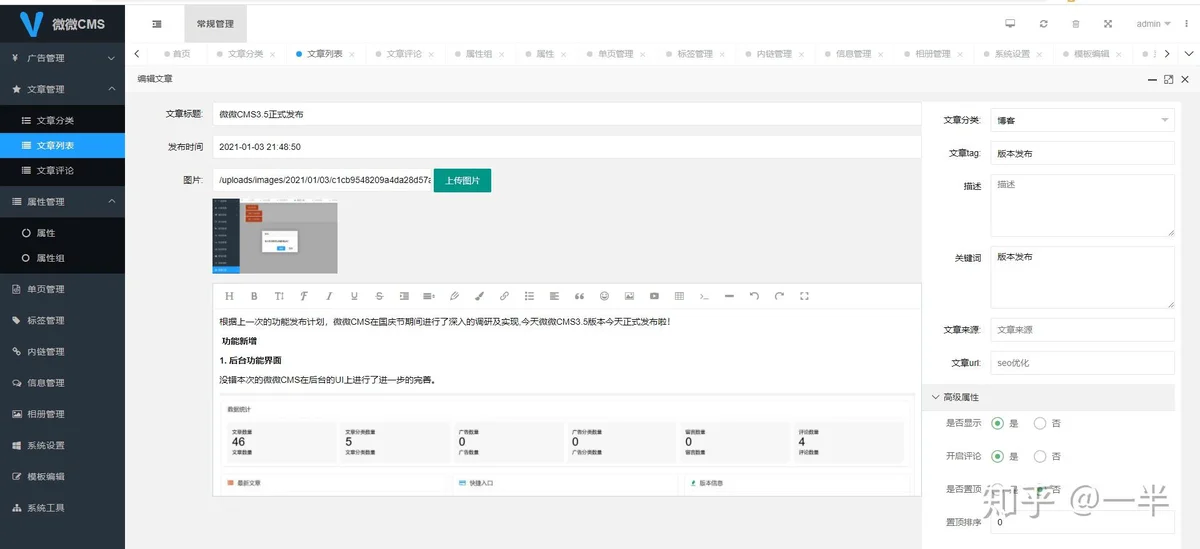Click the 上传图片 button
Viewport: 1200px width, 549px height.
[x=462, y=181]
